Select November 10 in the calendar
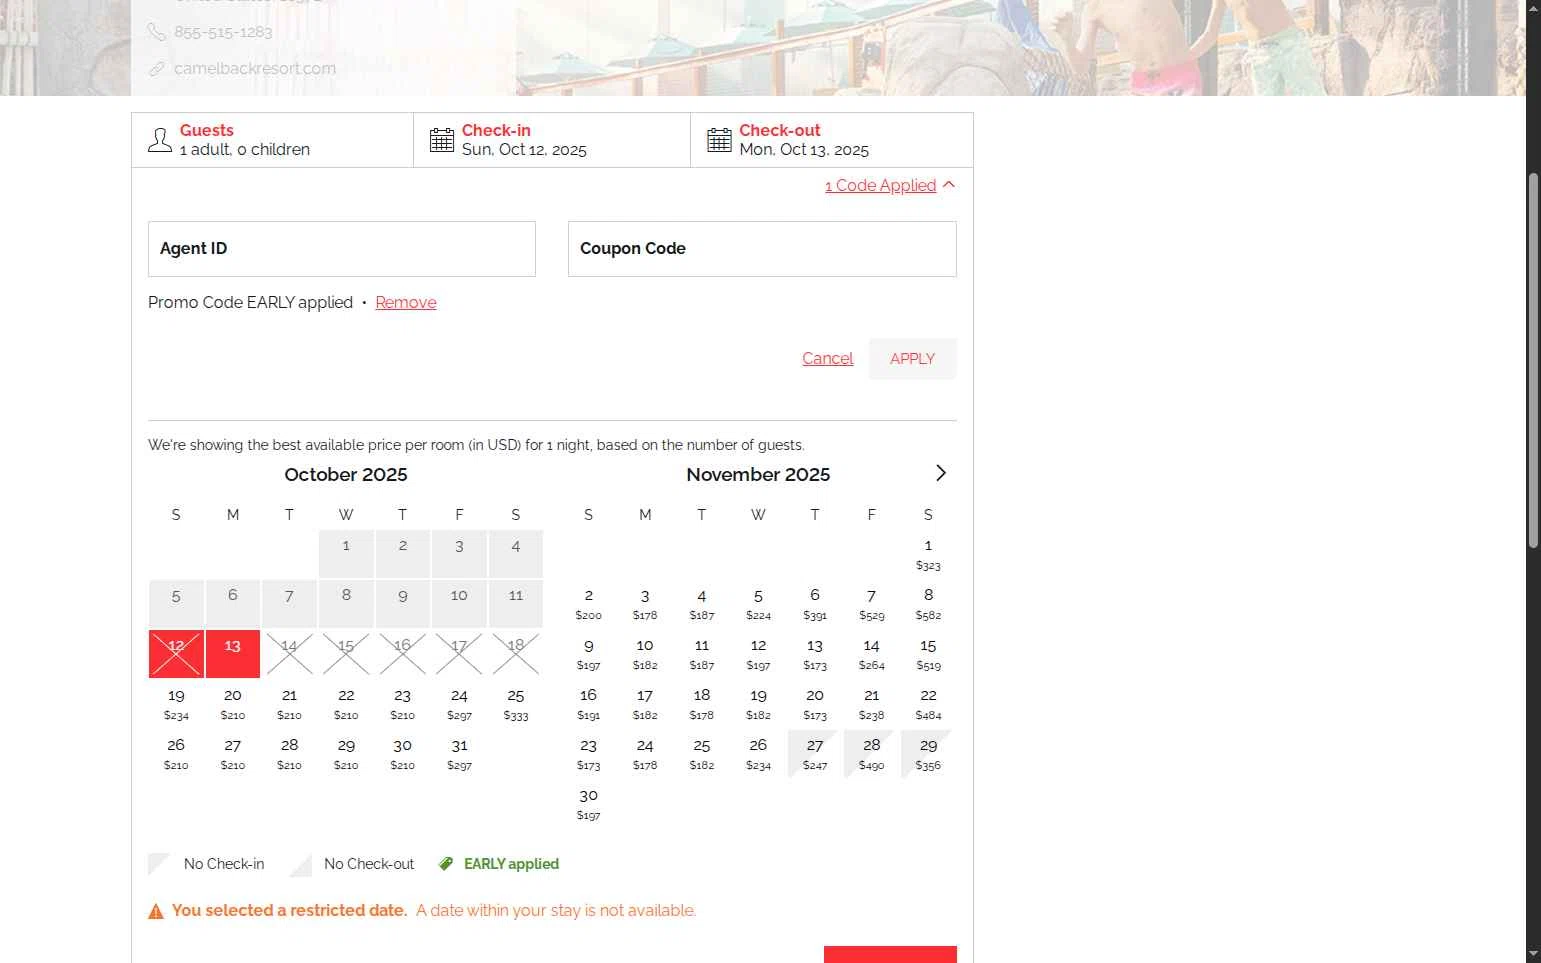 [x=645, y=654]
